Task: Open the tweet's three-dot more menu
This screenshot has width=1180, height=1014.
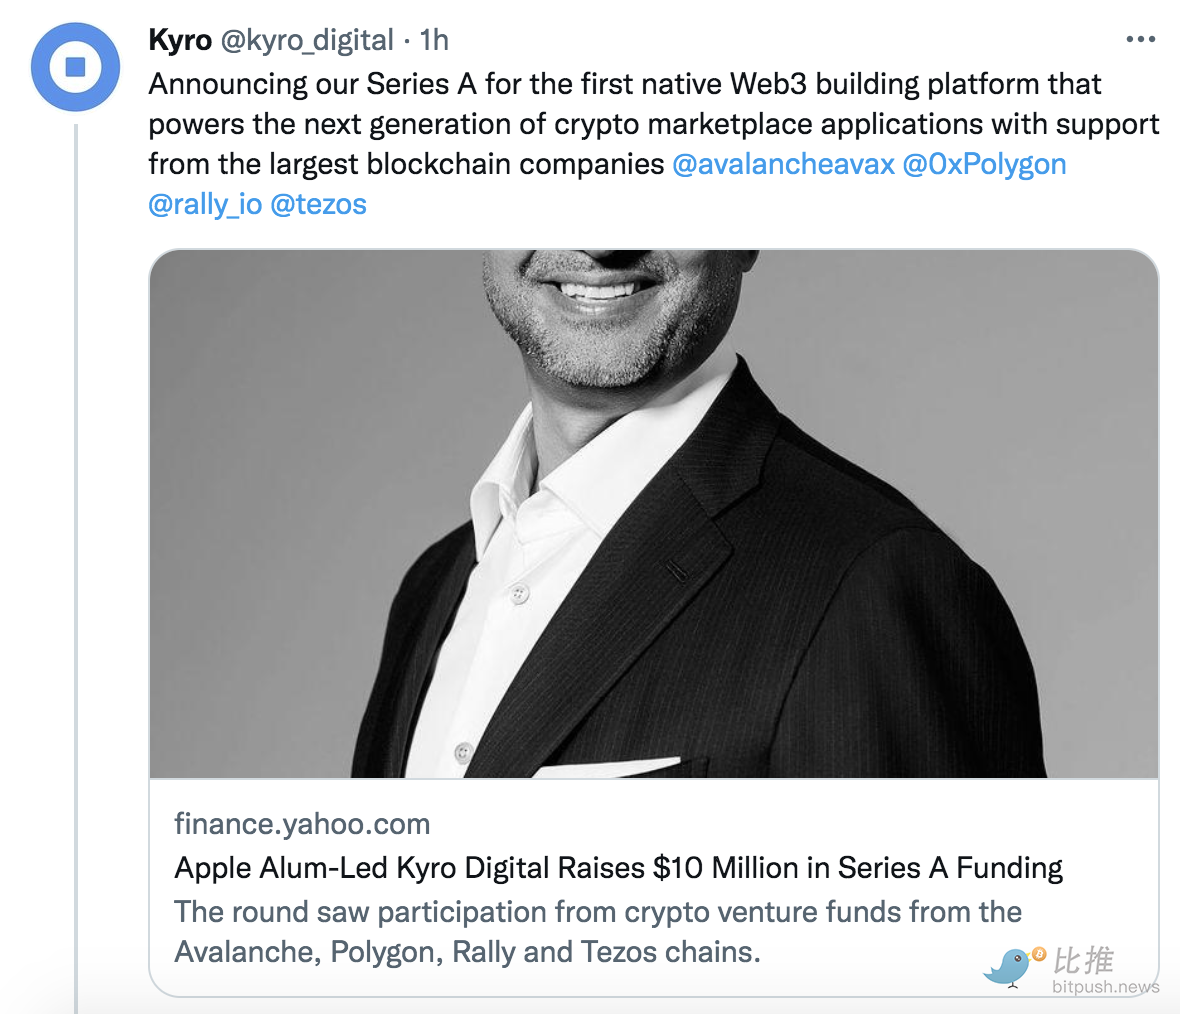Action: coord(1140,40)
